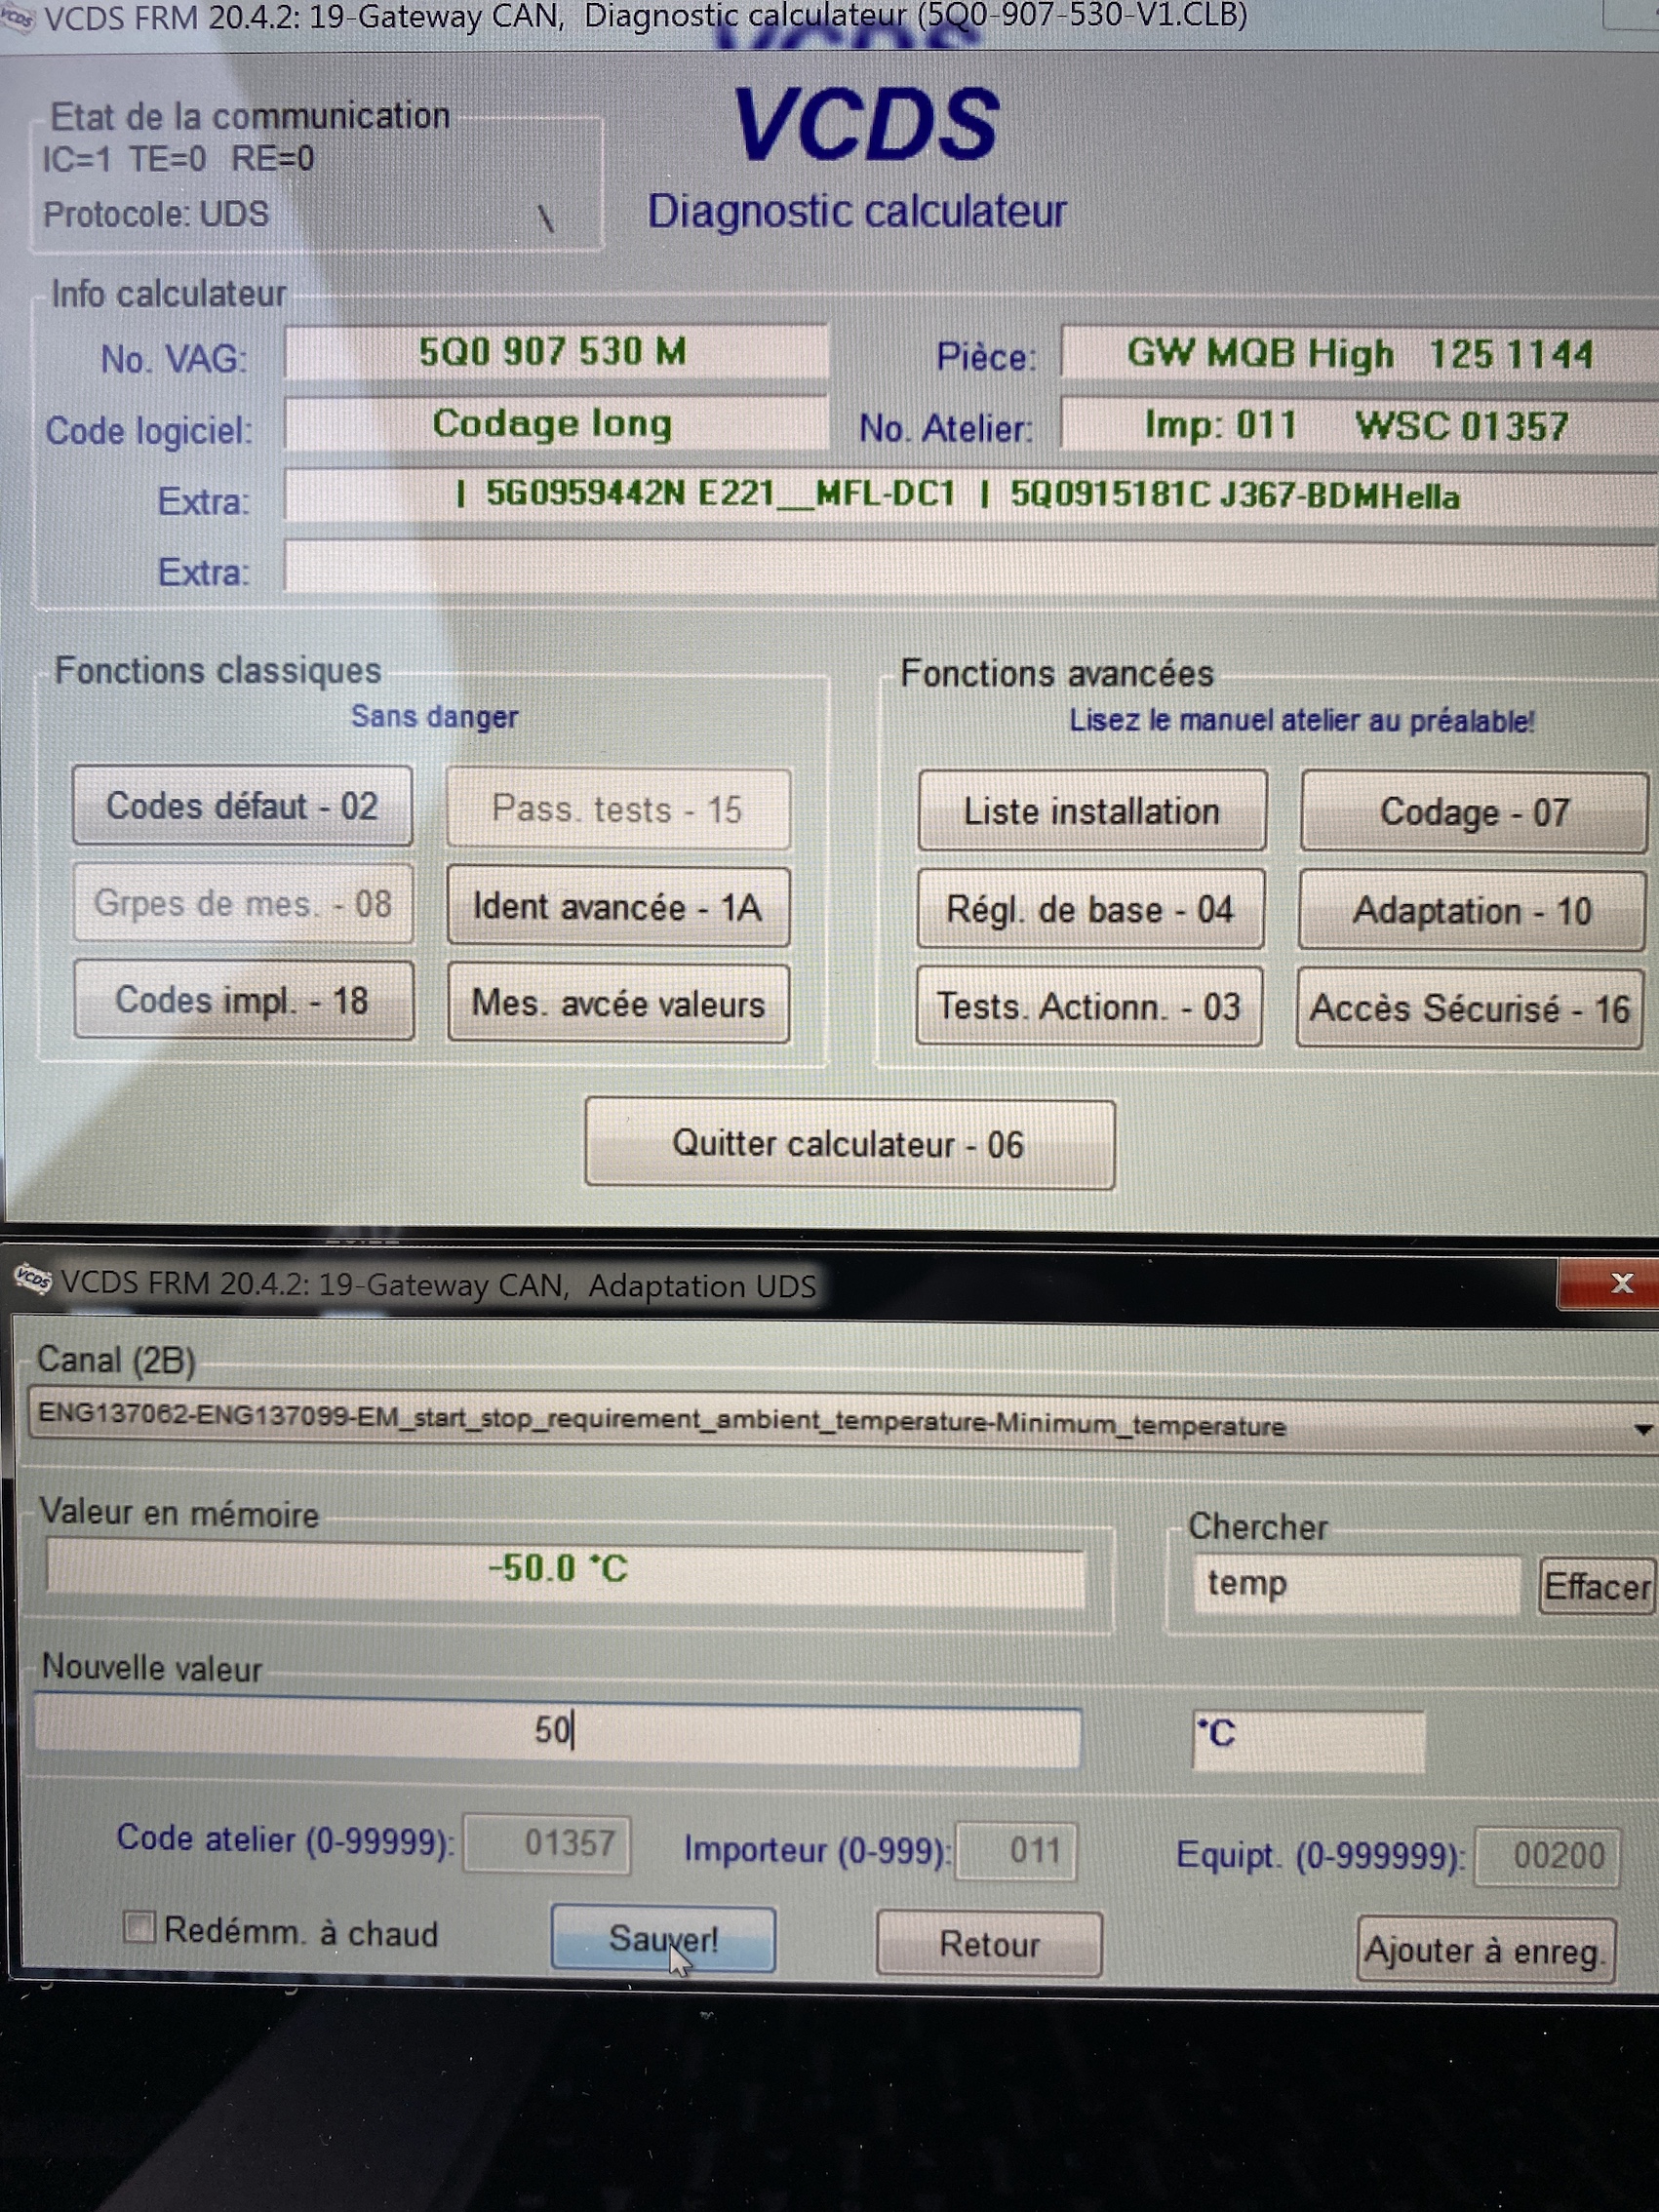Click the Sauver! button
Image resolution: width=1659 pixels, height=2212 pixels.
pyautogui.click(x=663, y=1940)
